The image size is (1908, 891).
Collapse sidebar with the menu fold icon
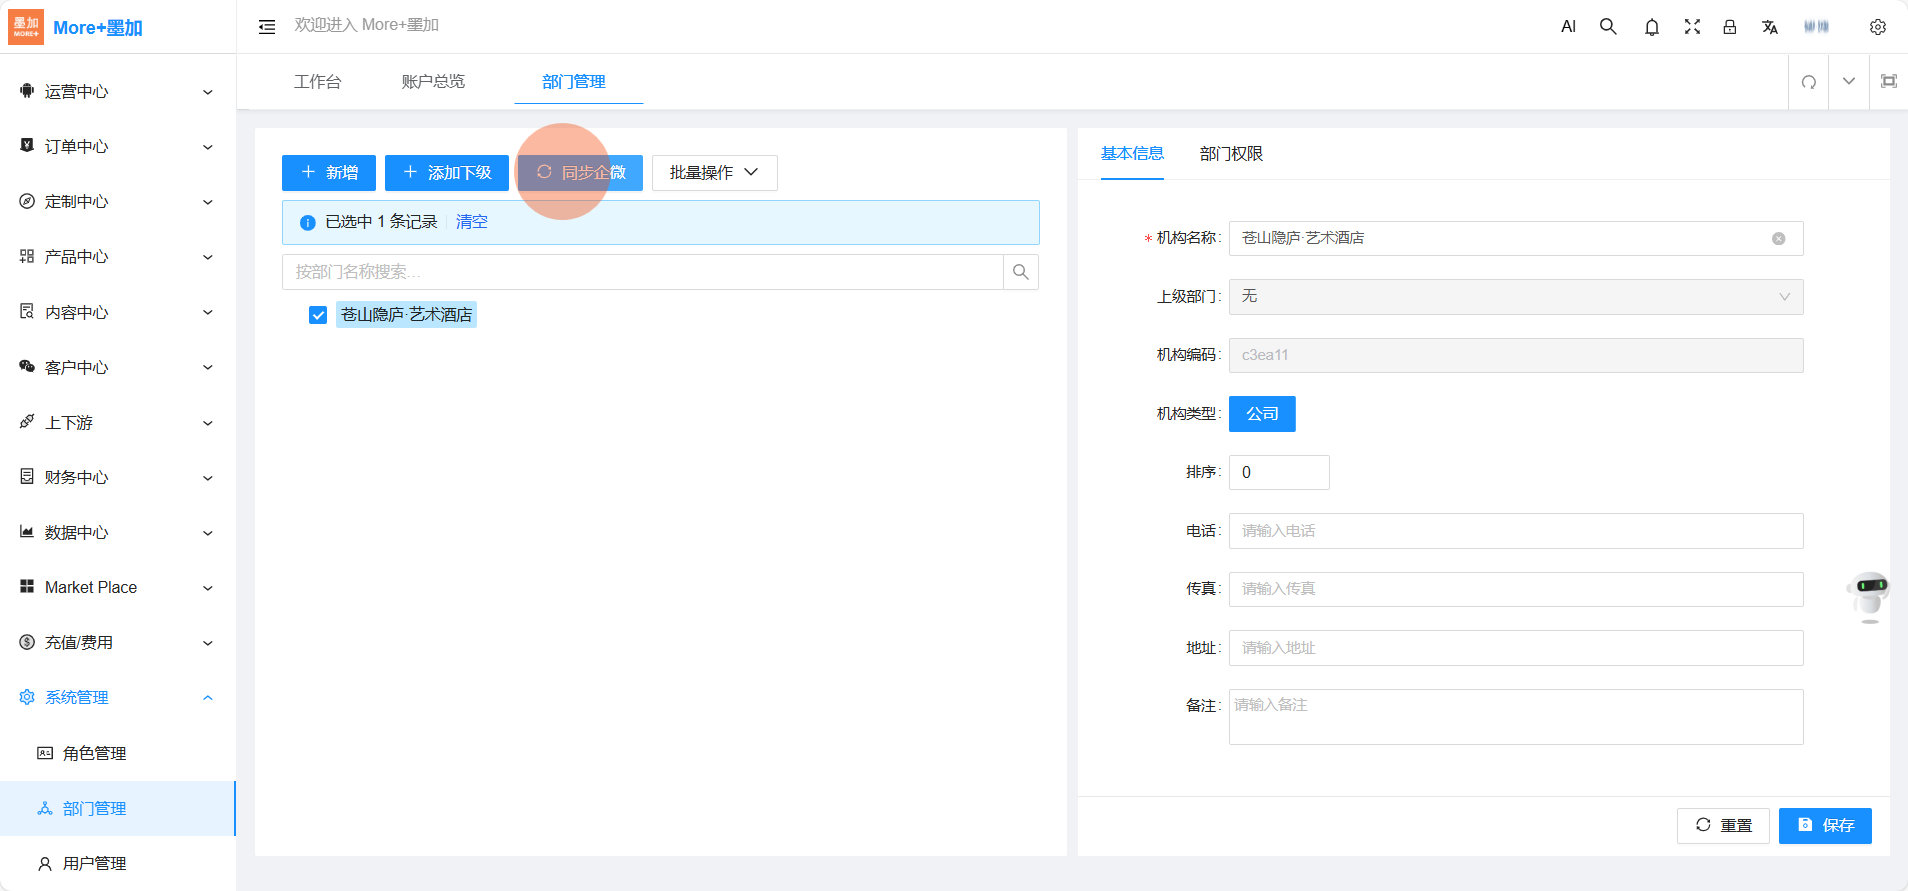[267, 27]
